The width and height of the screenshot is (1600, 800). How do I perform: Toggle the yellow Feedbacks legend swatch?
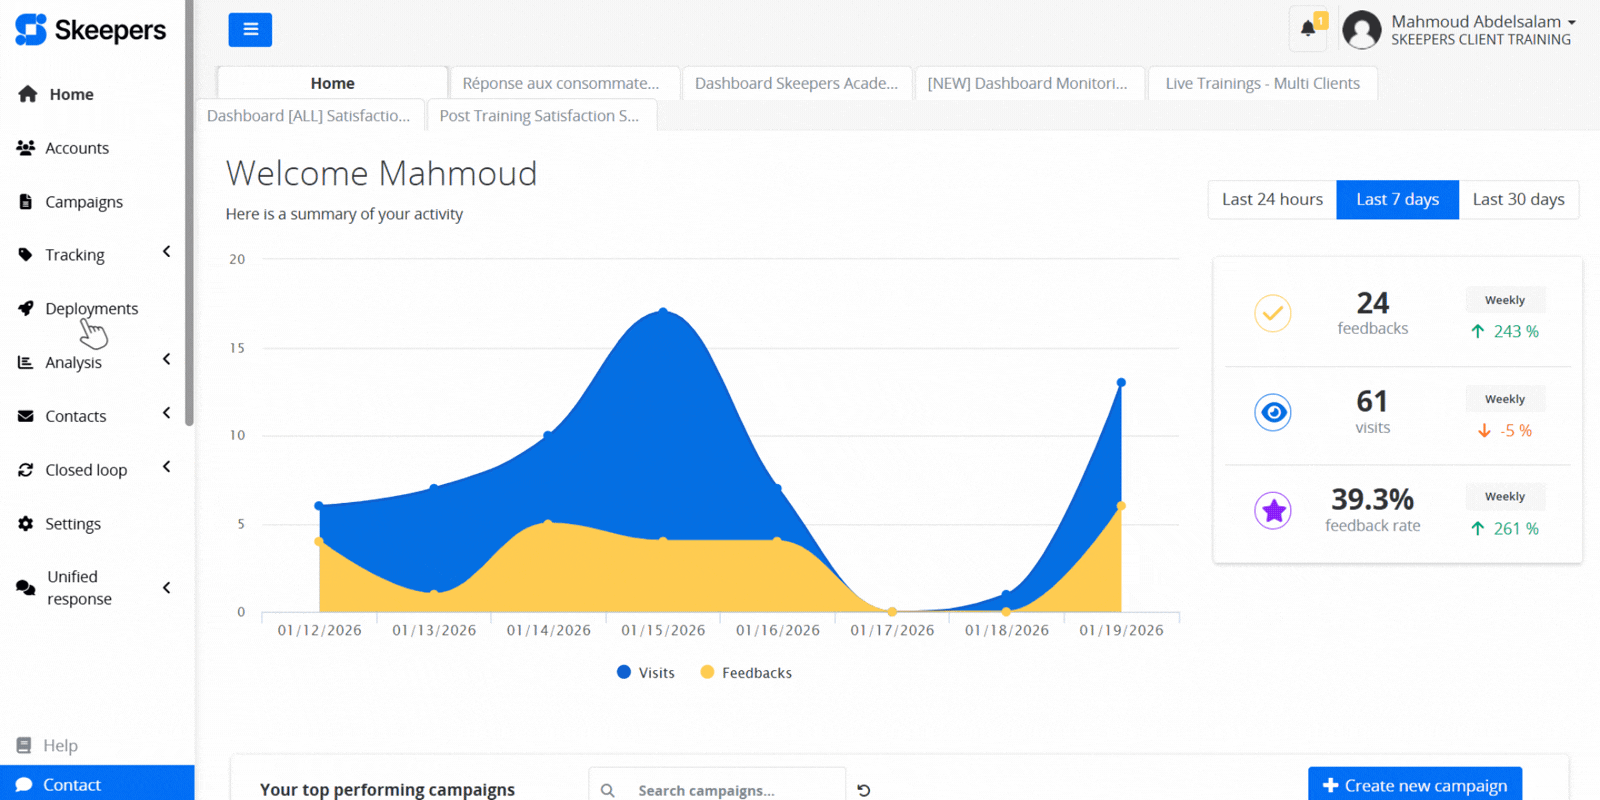(x=708, y=673)
